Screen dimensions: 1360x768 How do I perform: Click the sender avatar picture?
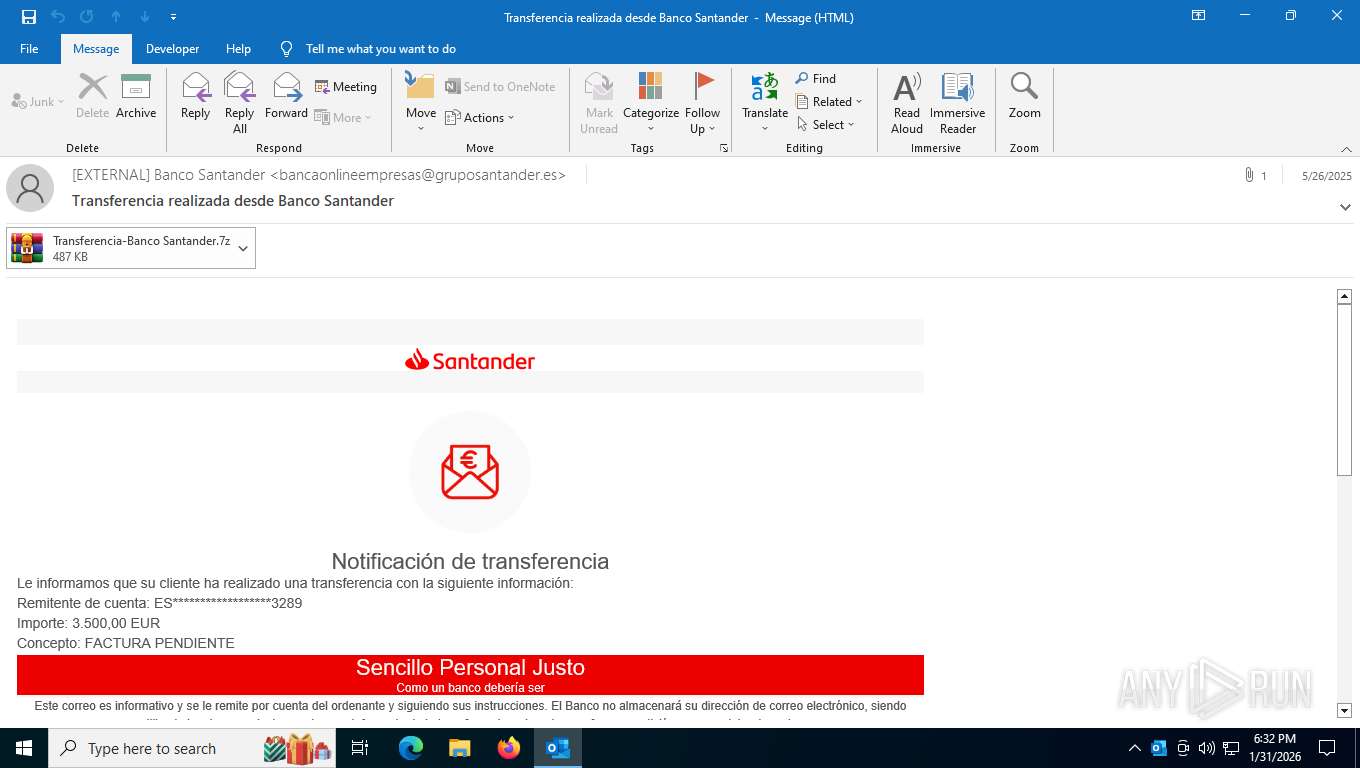click(x=30, y=188)
